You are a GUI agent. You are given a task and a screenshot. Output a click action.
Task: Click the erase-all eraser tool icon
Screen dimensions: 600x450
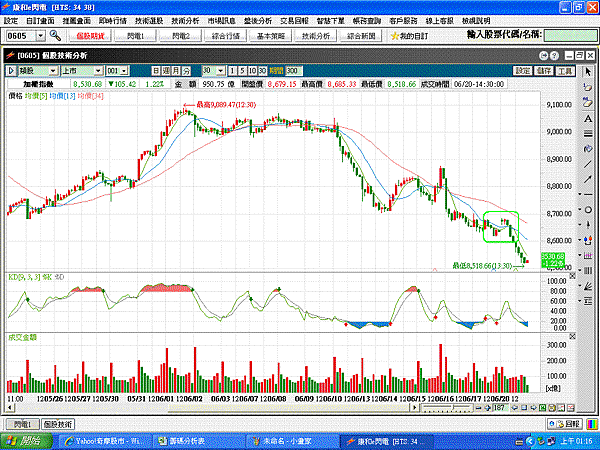[x=587, y=102]
